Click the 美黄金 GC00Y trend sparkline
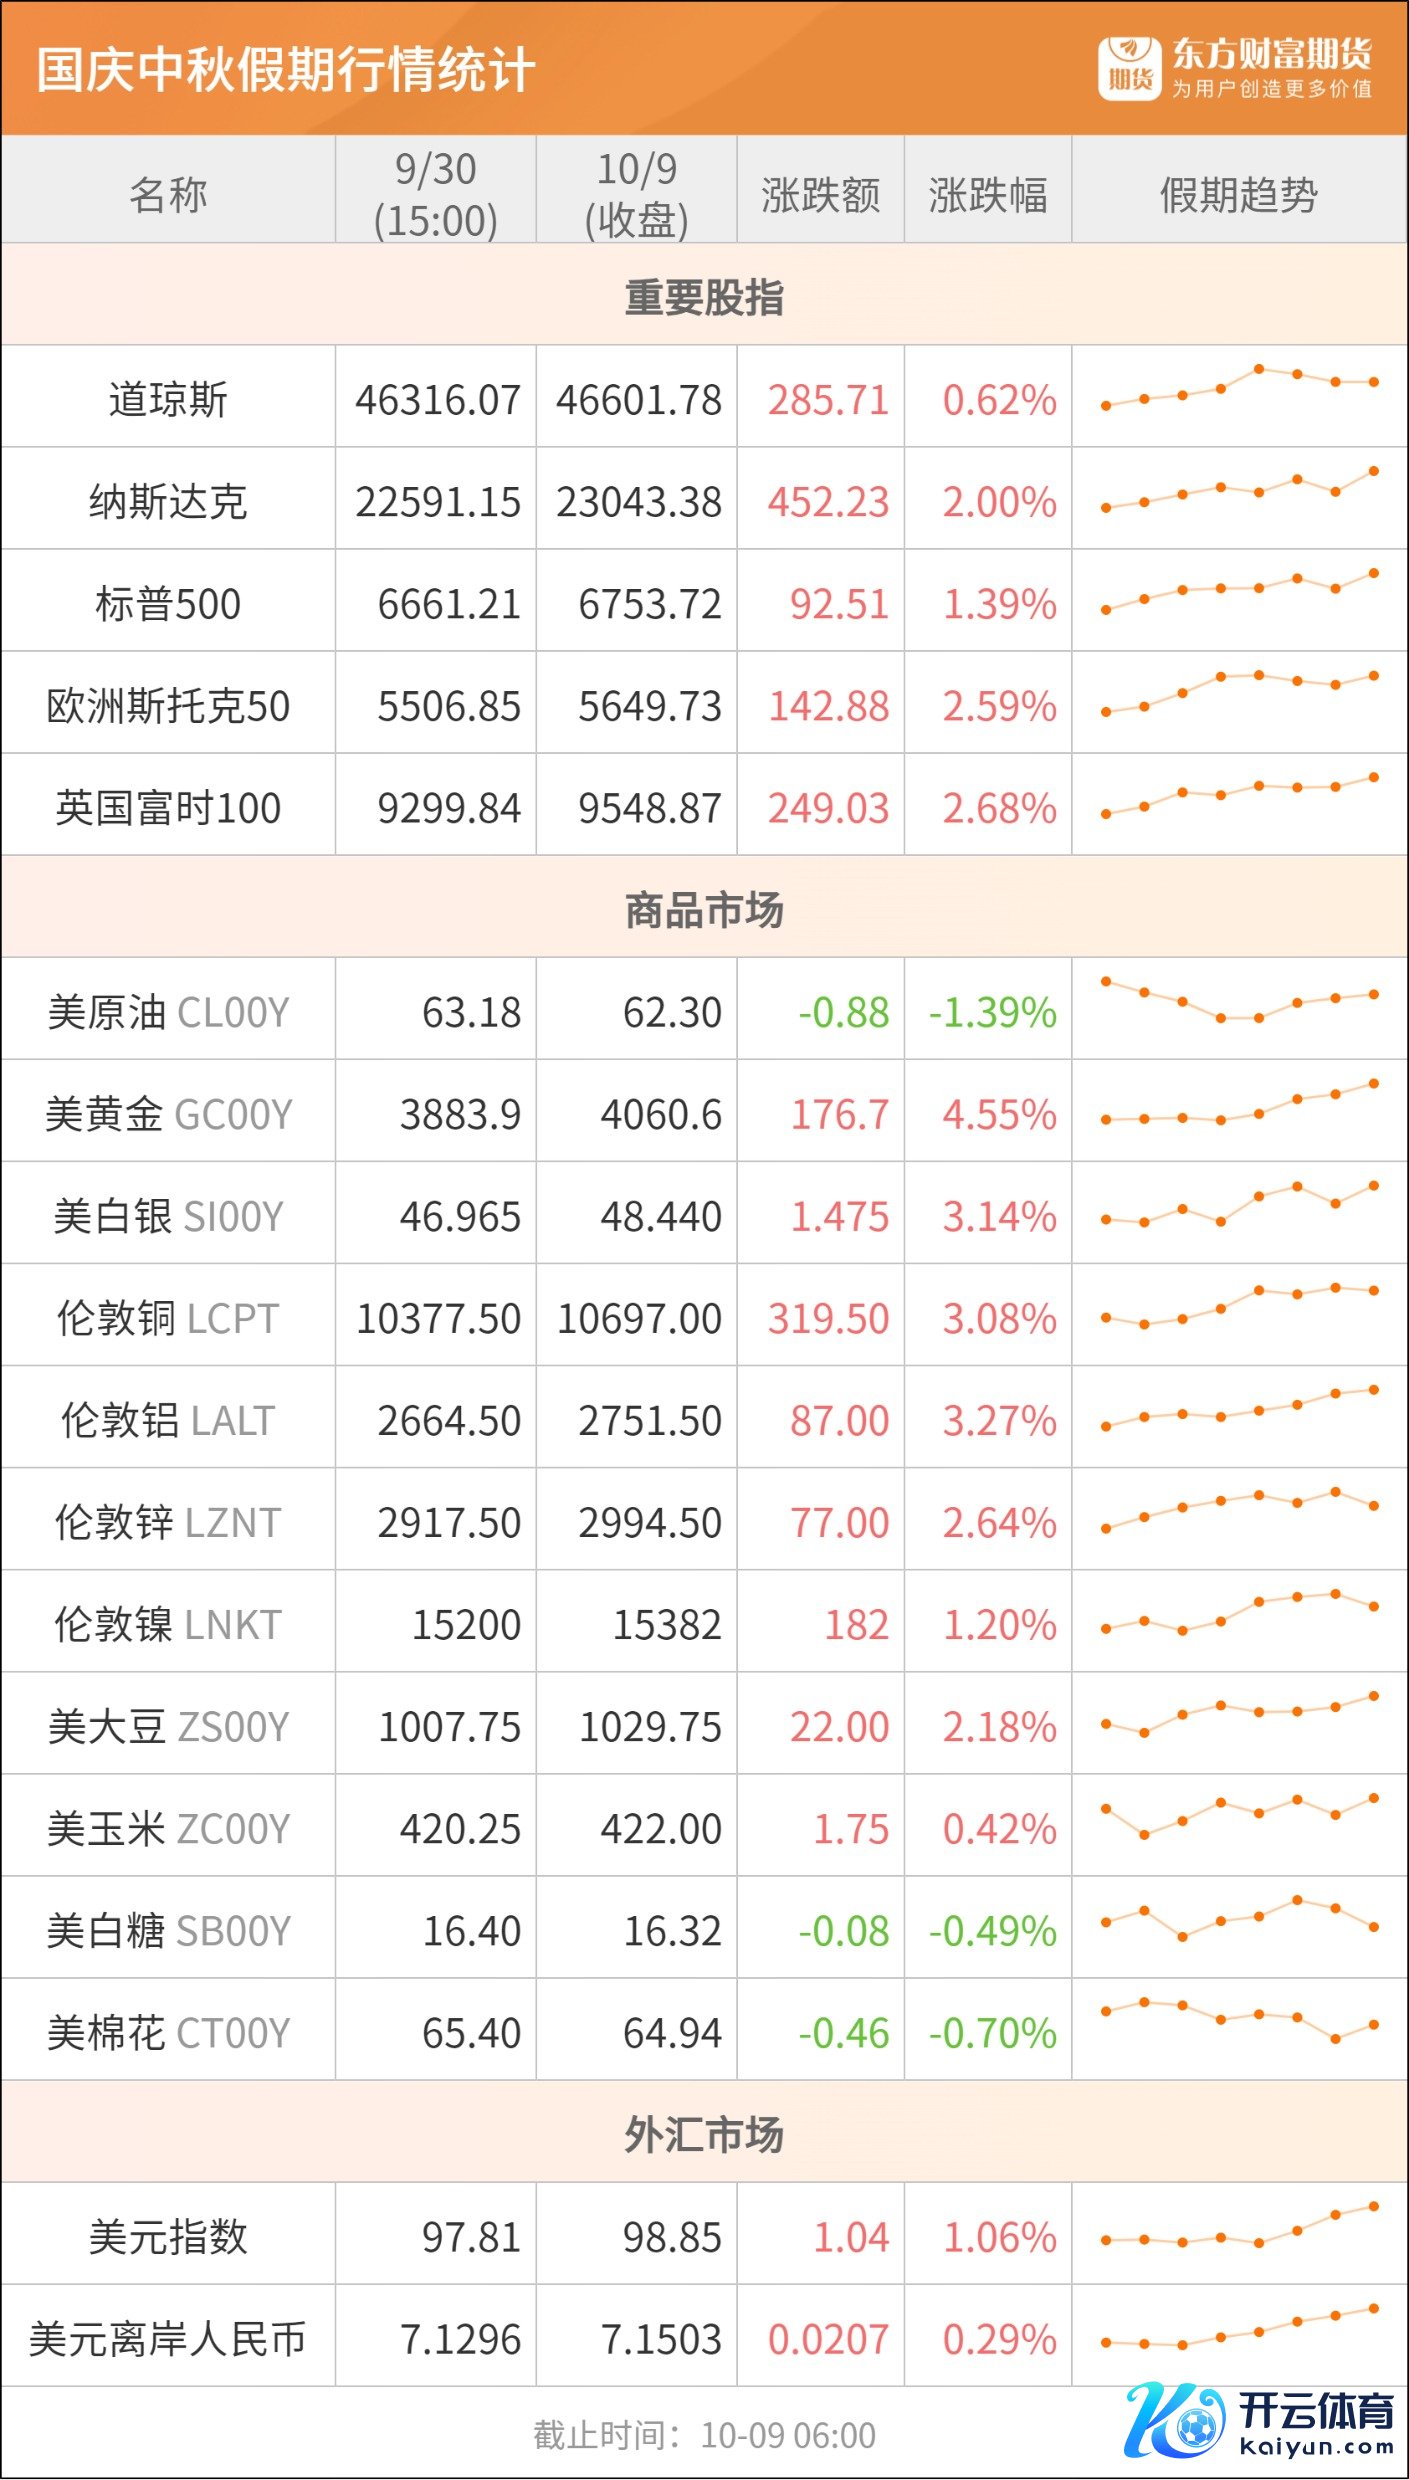The height and width of the screenshot is (2480, 1409). [x=1239, y=1105]
